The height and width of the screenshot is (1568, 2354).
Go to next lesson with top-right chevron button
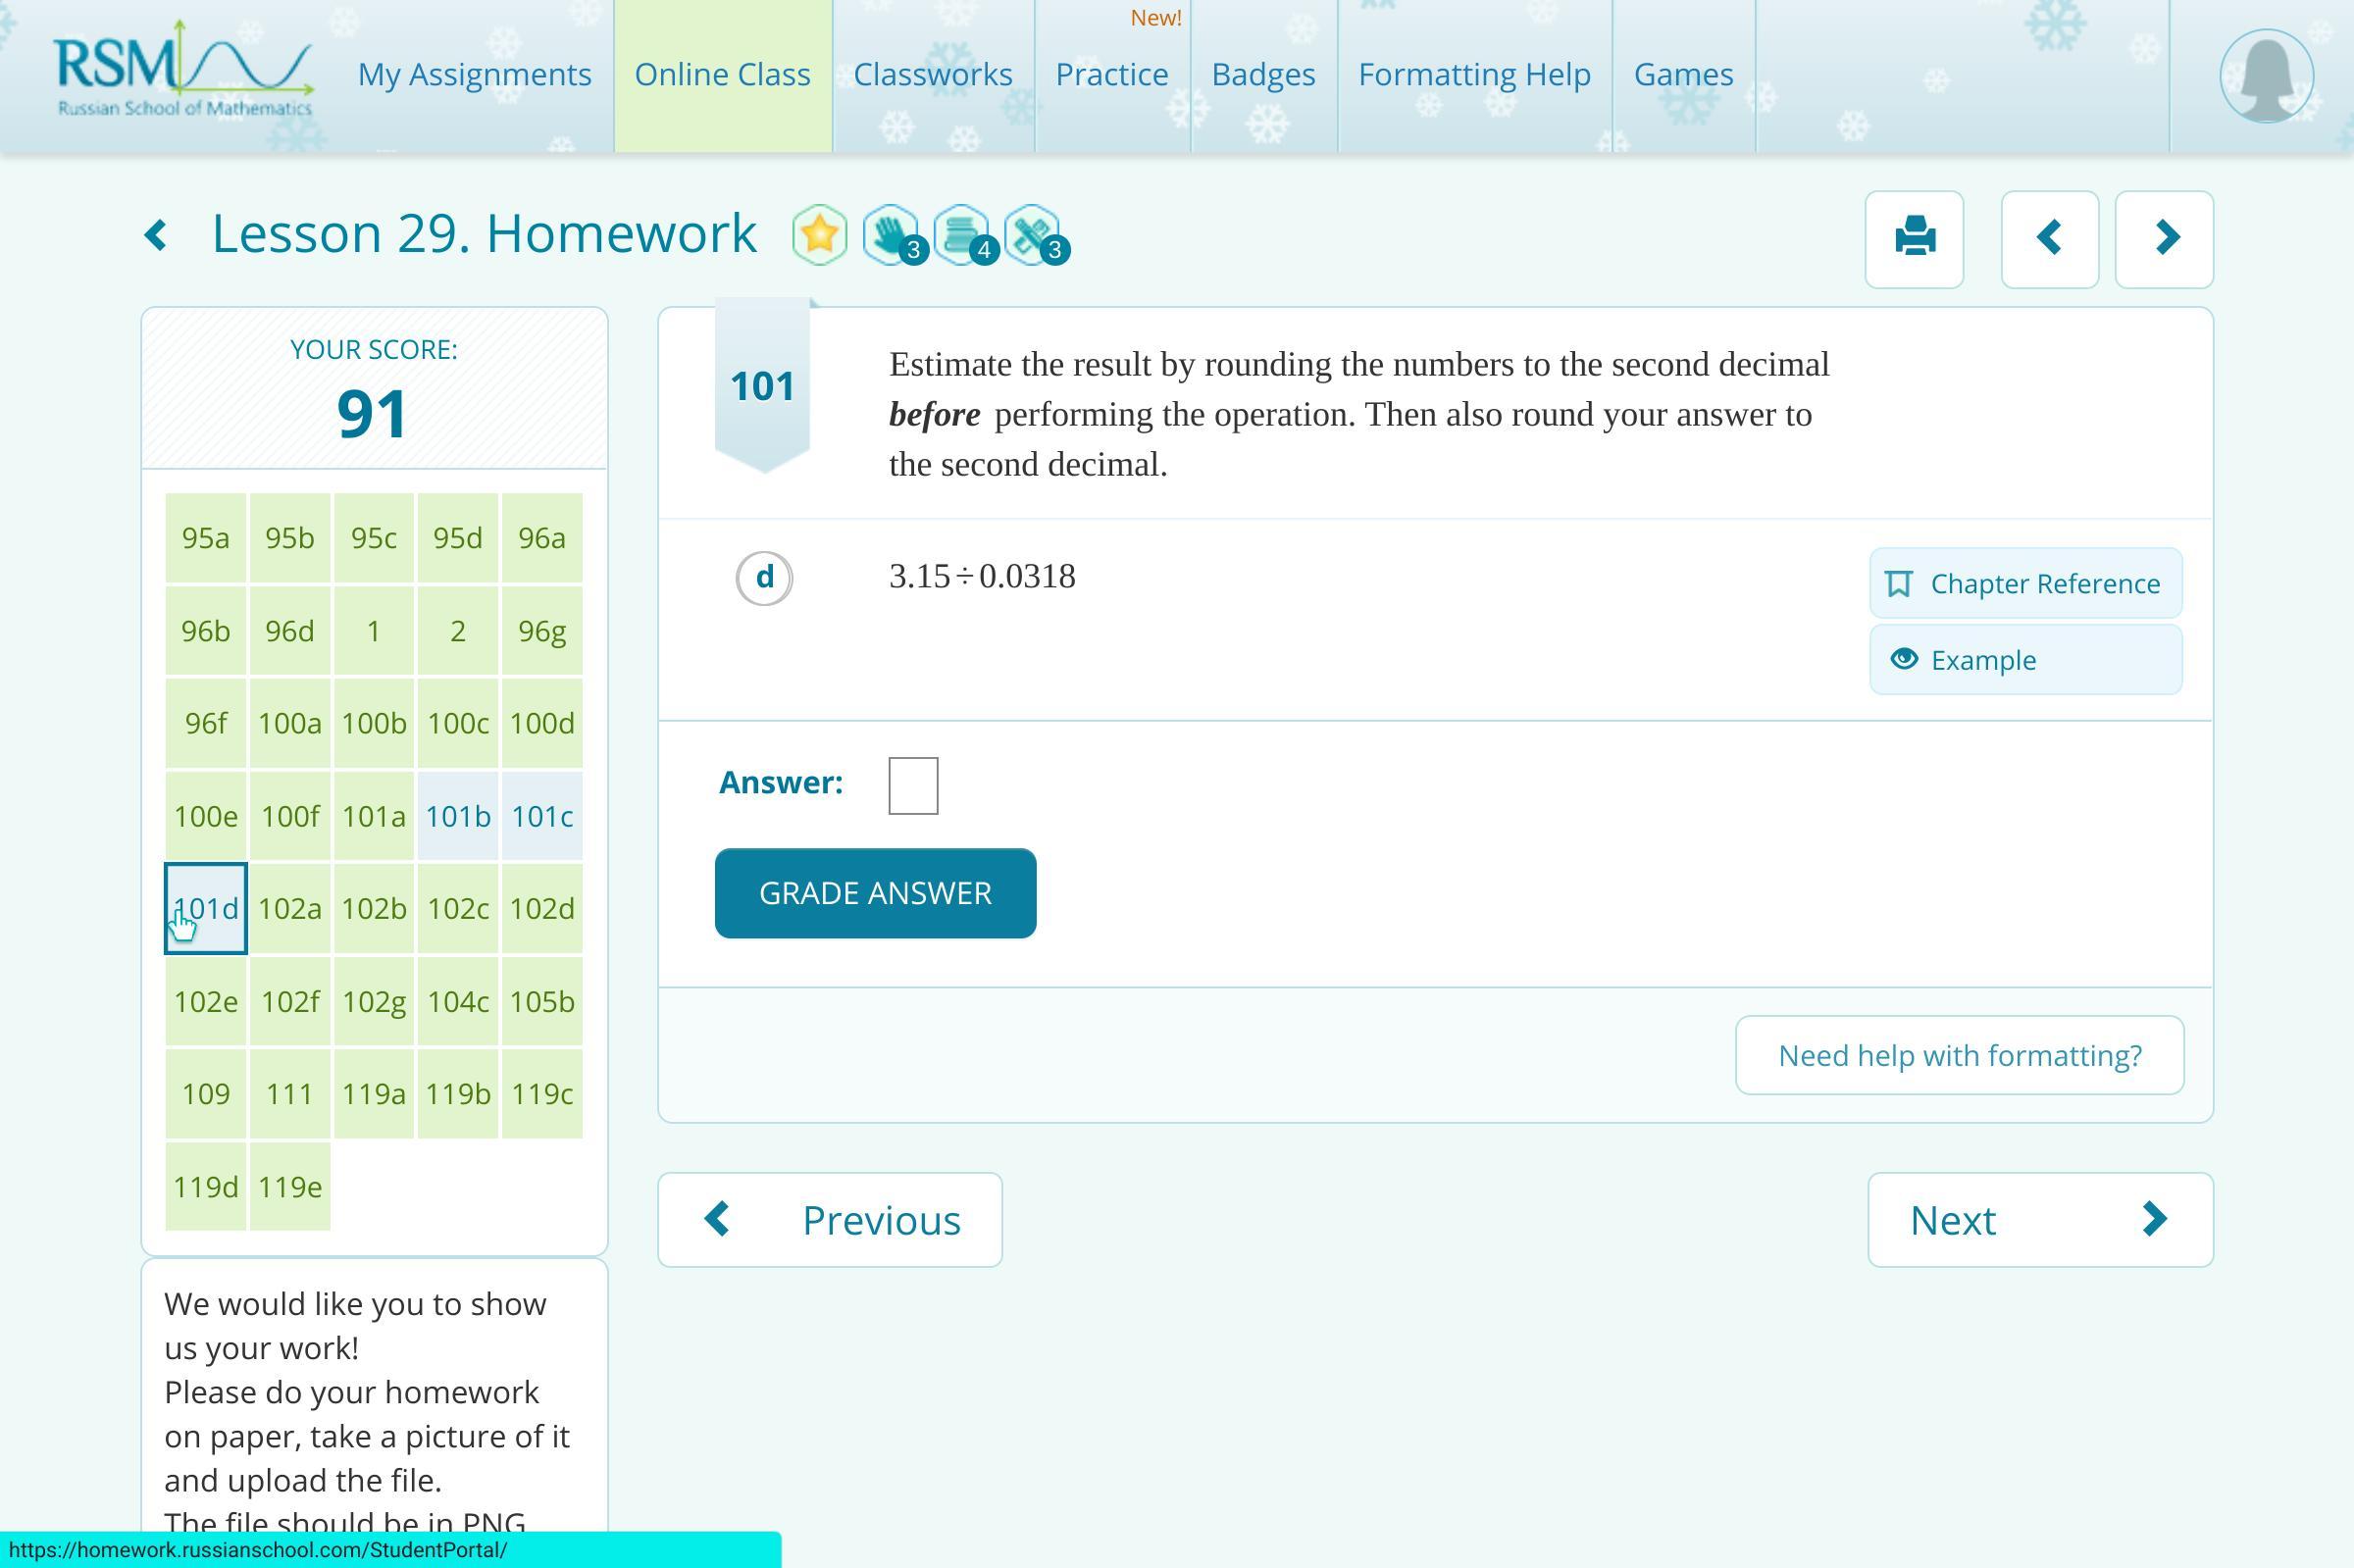2164,239
